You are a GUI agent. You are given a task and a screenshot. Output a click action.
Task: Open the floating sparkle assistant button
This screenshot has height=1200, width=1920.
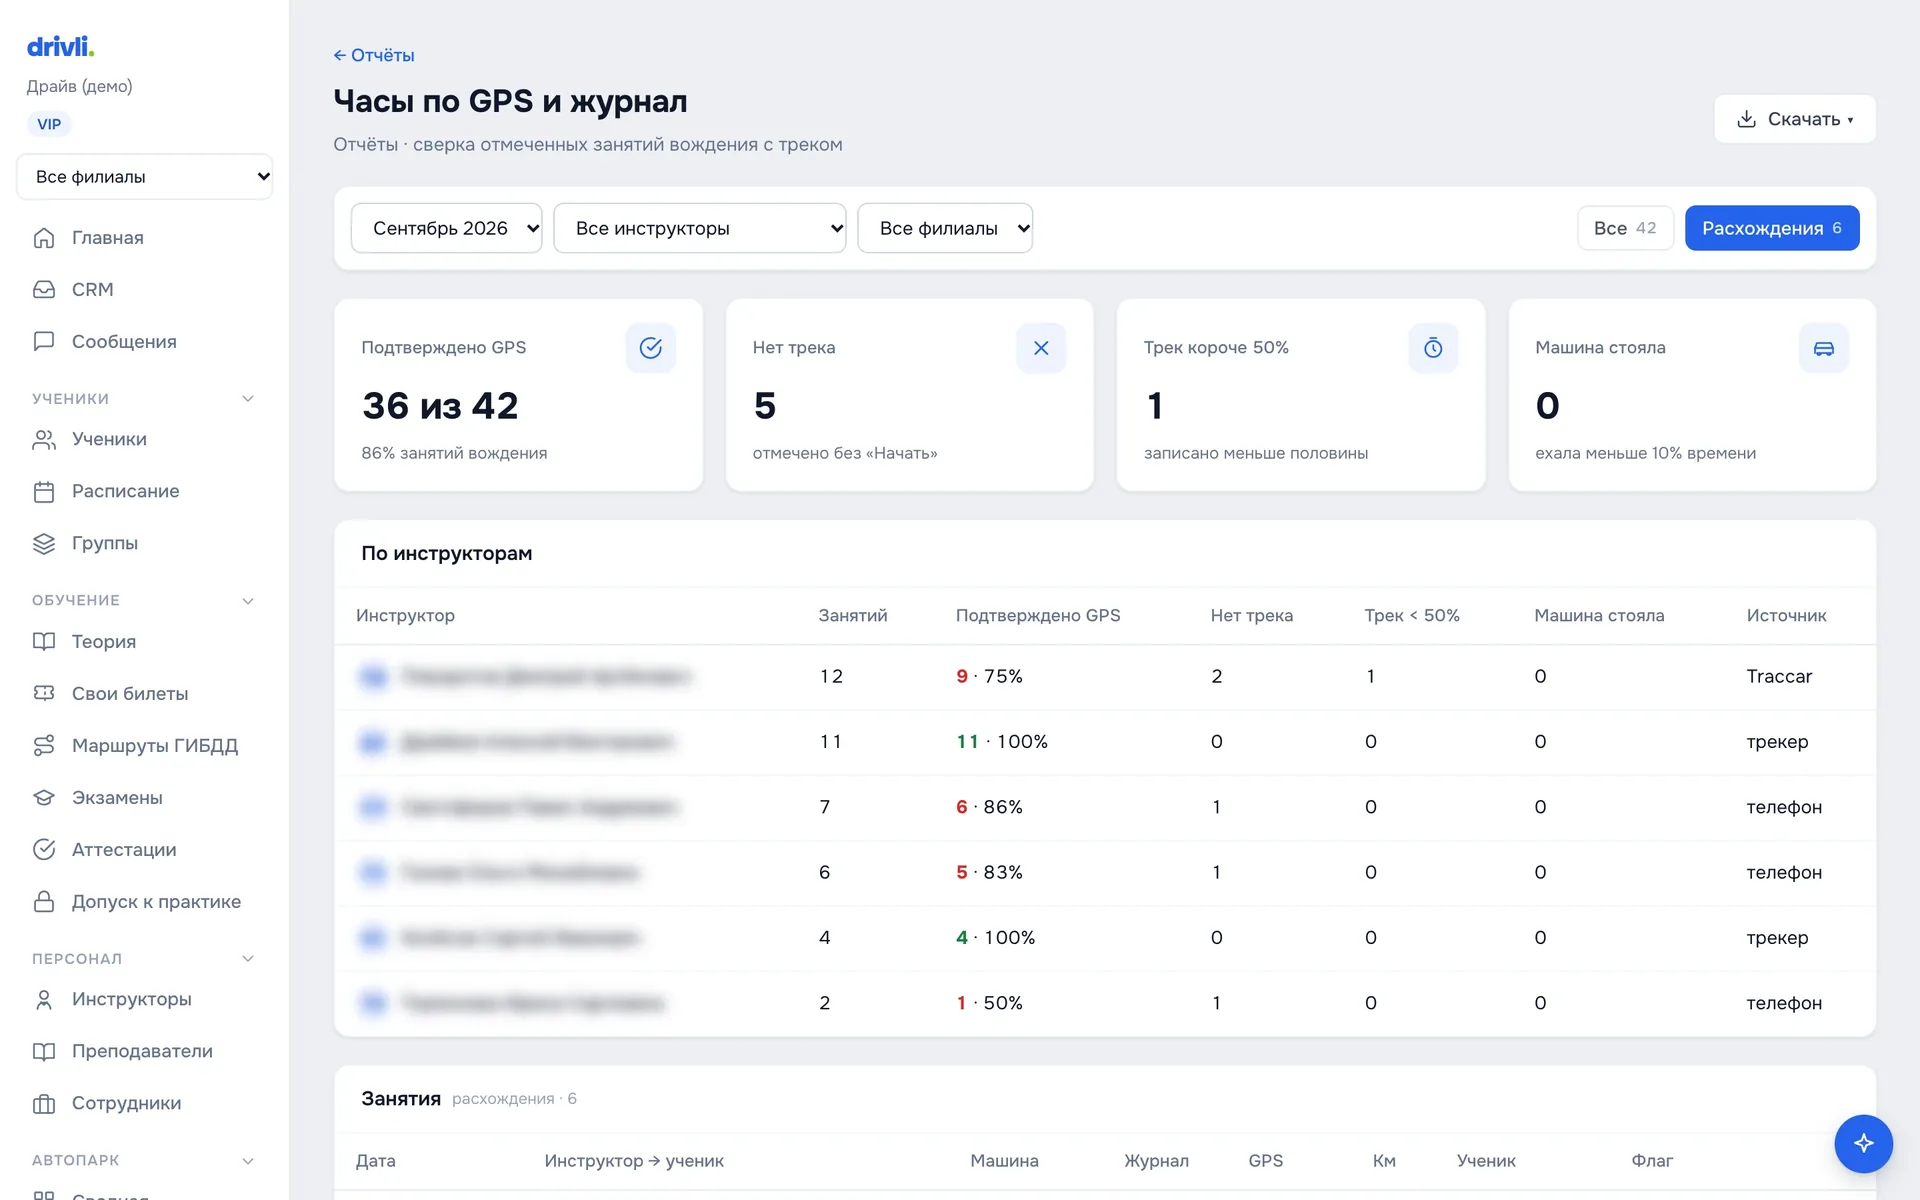coord(1863,1143)
